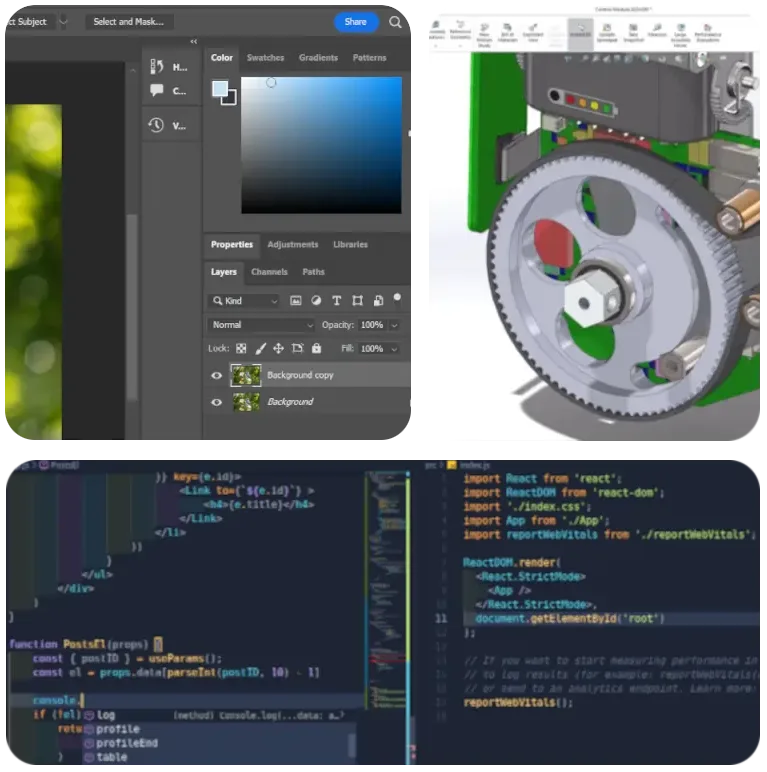Filter layers for shape layers
767x772 pixels.
click(x=357, y=301)
